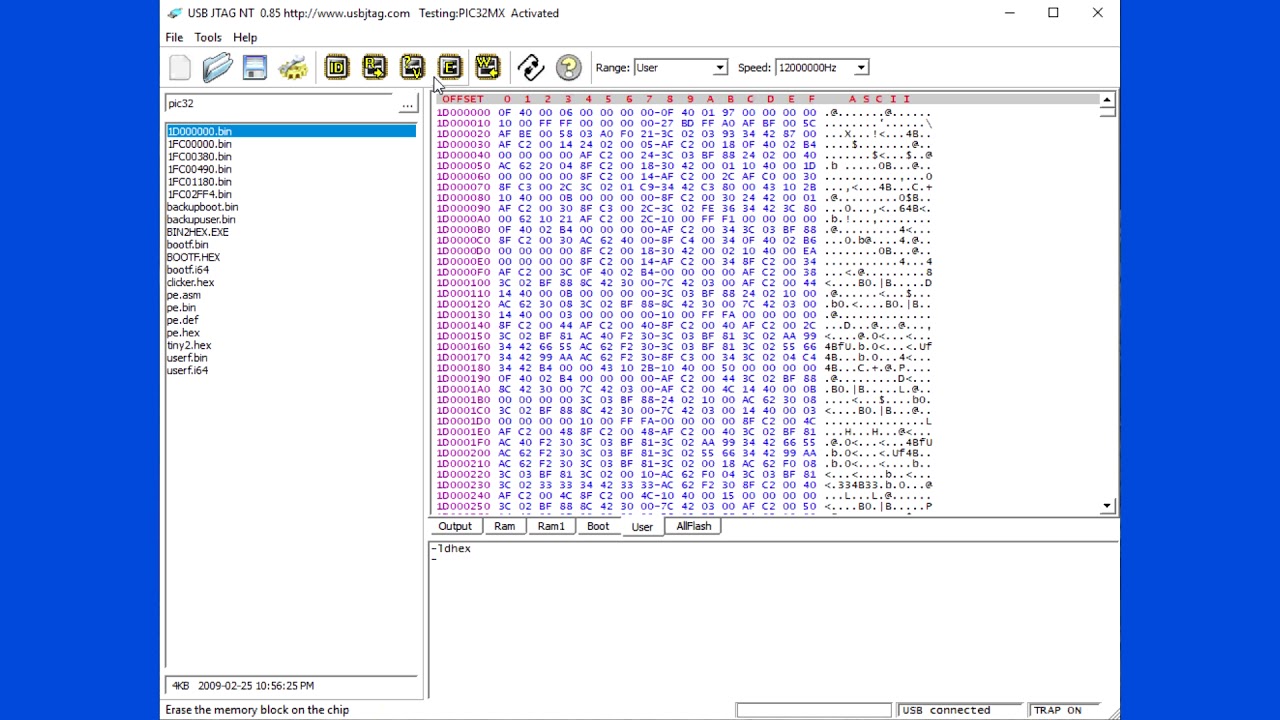Detect the chip with the ID icon
Viewport: 1280px width, 720px height.
(337, 68)
